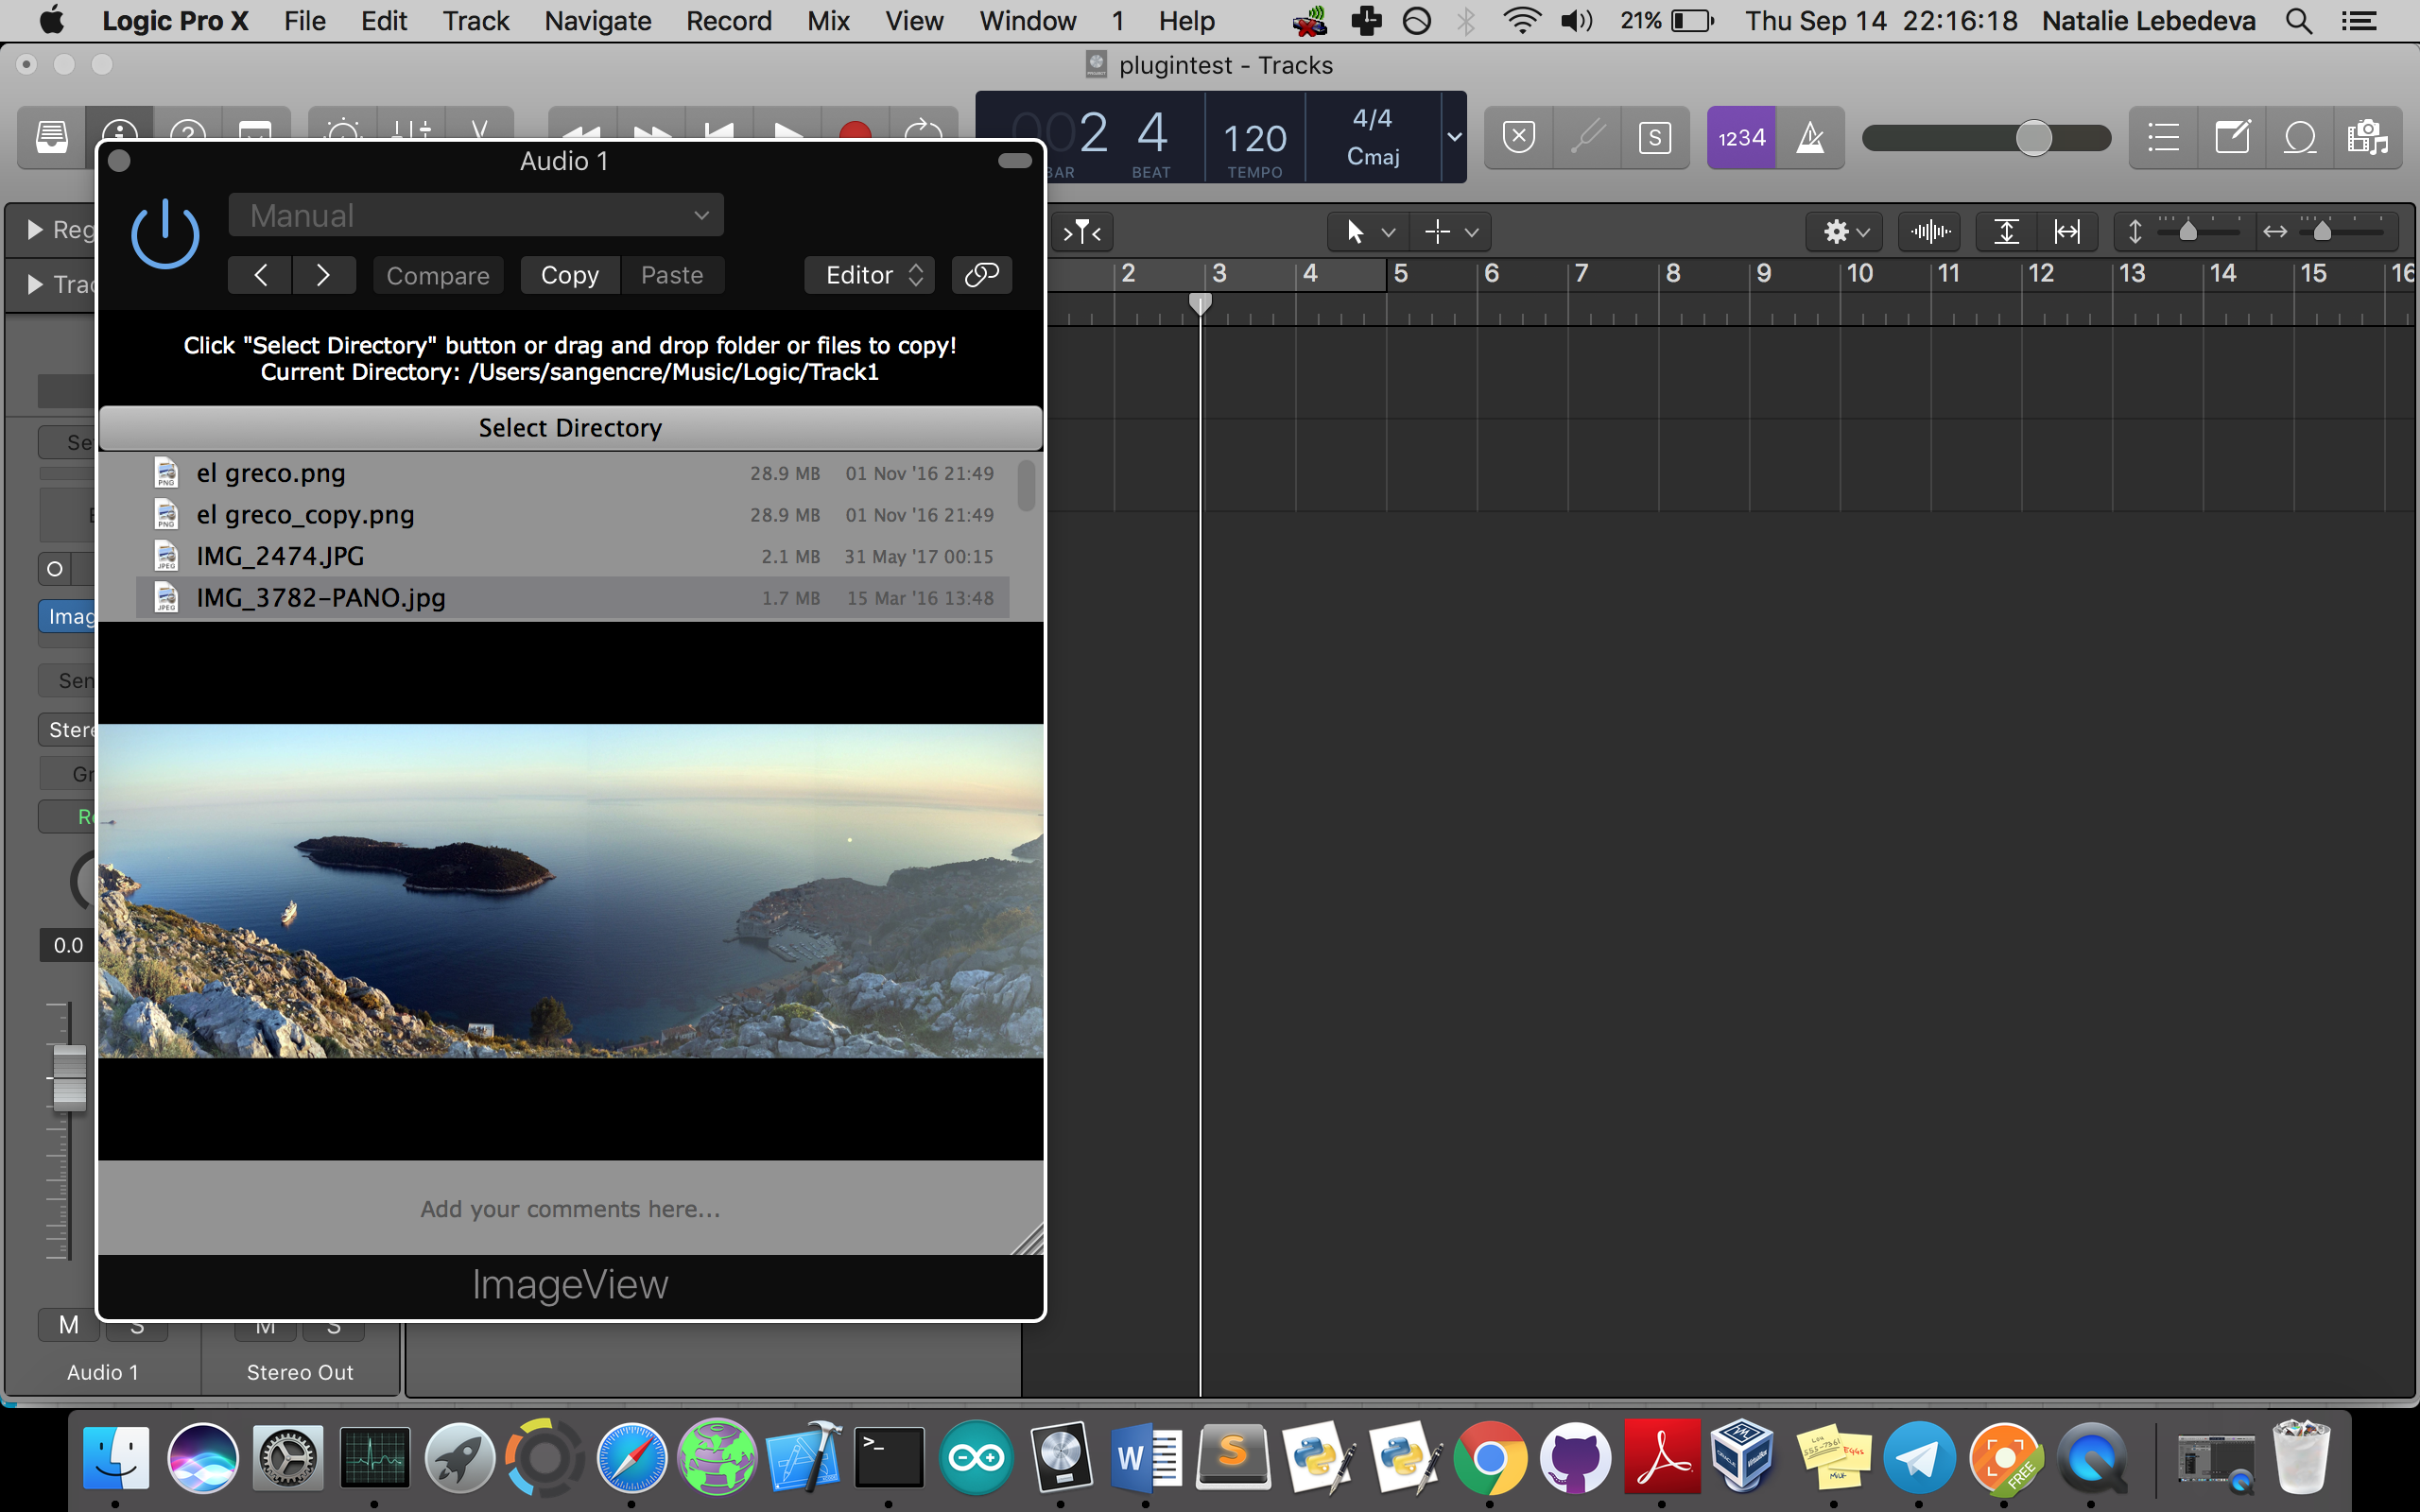Open the Mix menu
Image resolution: width=2420 pixels, height=1512 pixels.
pos(828,21)
